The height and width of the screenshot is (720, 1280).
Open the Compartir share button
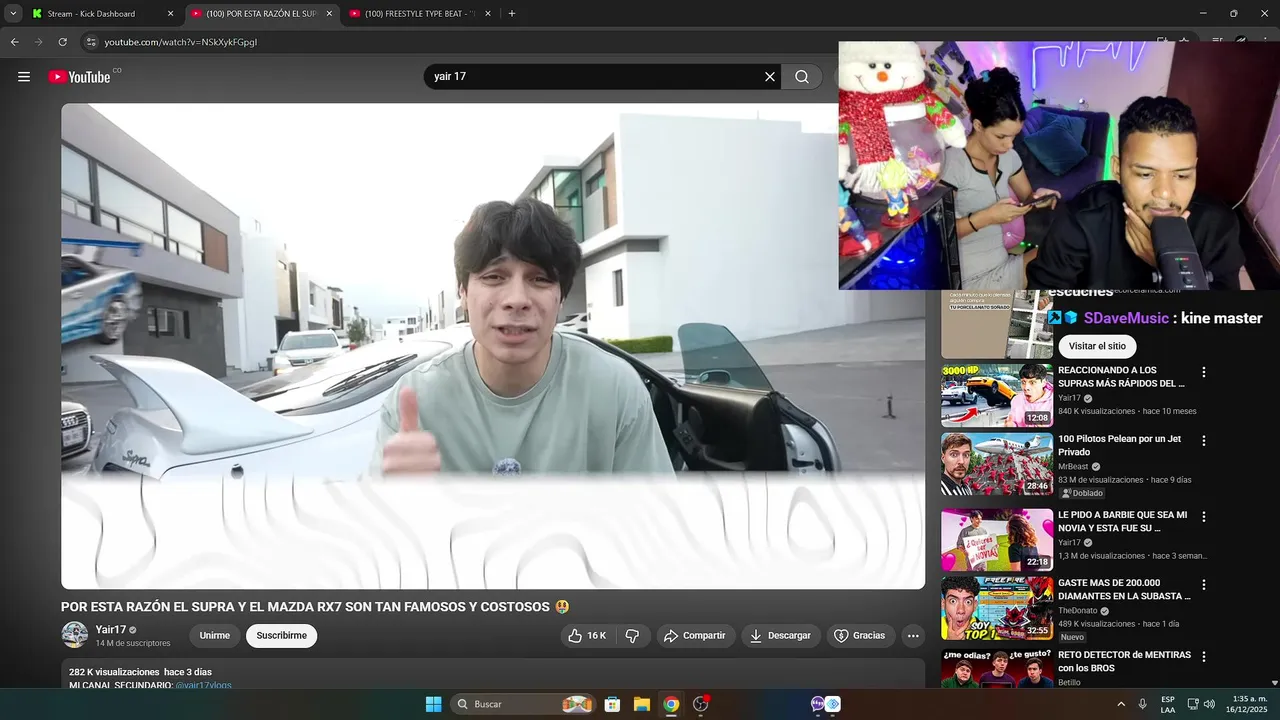[x=696, y=636]
